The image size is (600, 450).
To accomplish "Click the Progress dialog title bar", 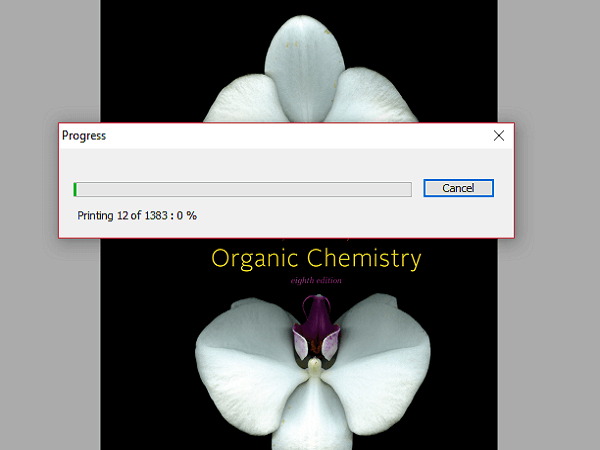I will point(250,135).
